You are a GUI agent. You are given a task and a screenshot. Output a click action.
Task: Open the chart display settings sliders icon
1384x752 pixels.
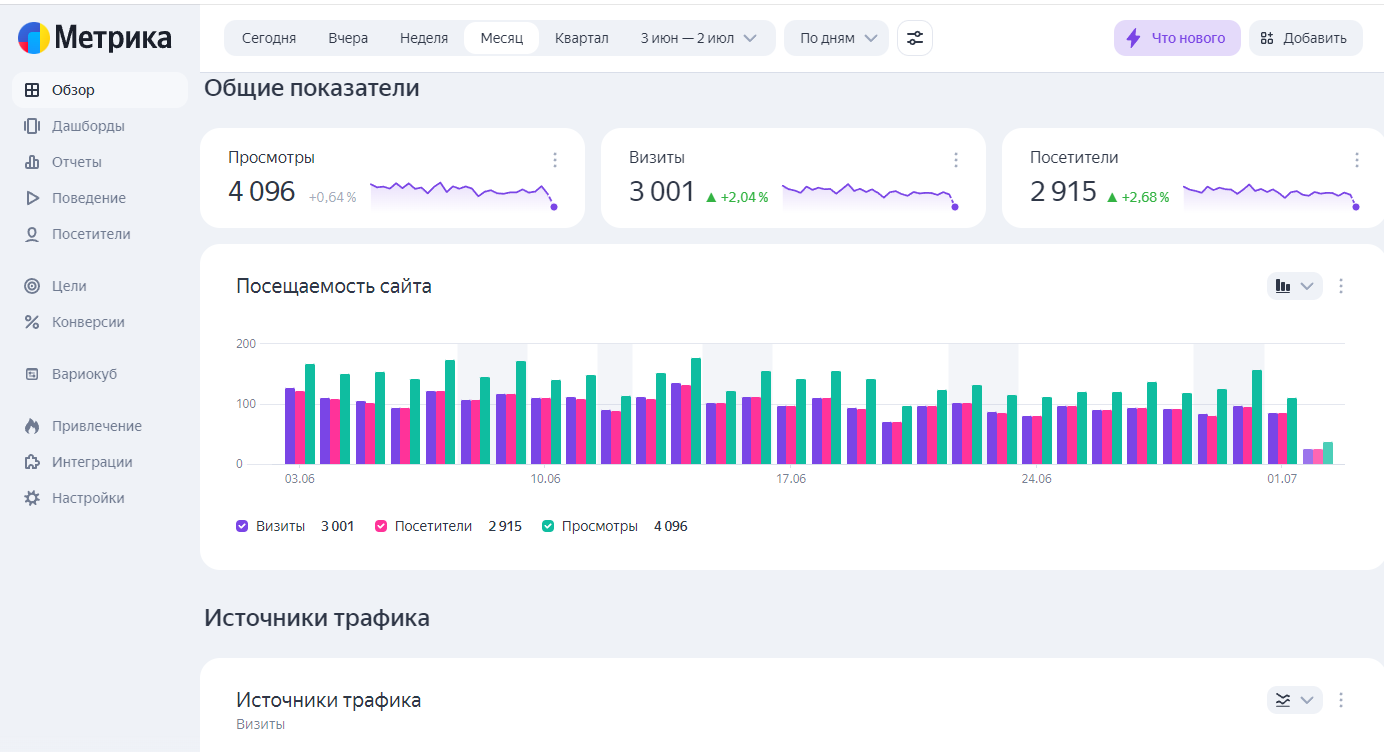tap(914, 37)
